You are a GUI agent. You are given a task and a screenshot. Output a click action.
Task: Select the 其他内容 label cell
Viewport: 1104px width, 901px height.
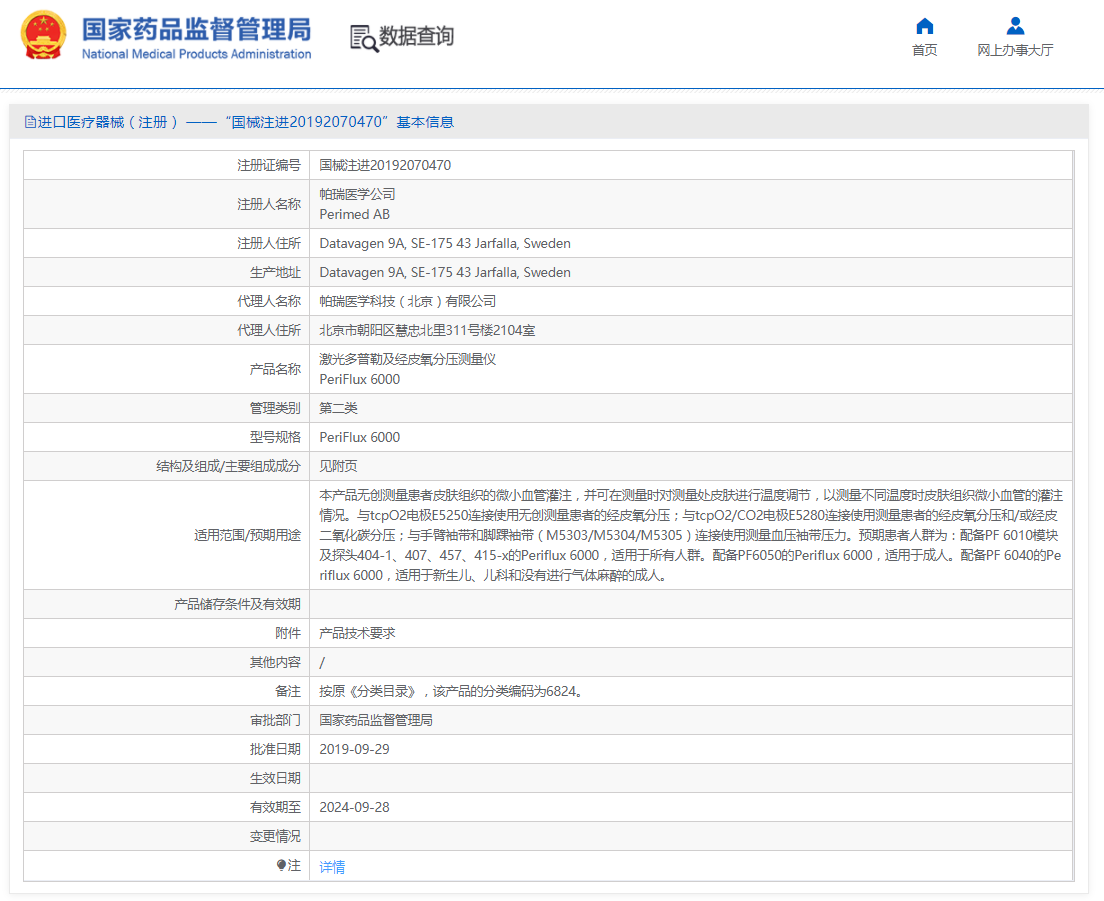pos(166,662)
